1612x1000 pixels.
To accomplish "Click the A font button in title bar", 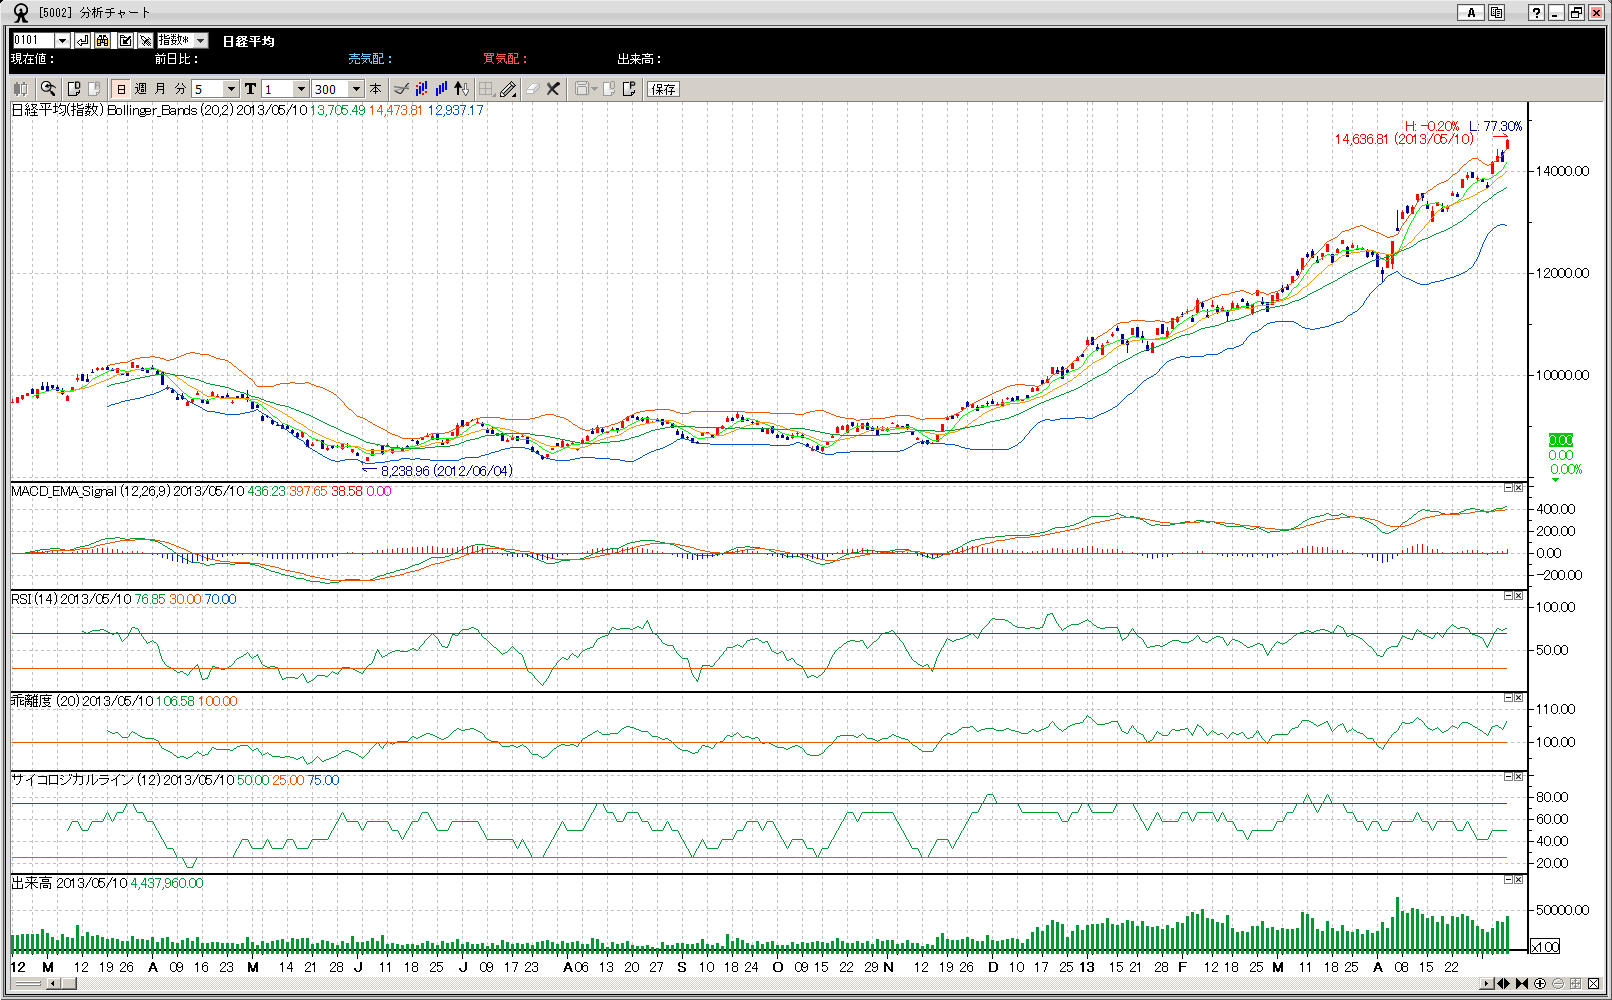I will pos(1470,12).
